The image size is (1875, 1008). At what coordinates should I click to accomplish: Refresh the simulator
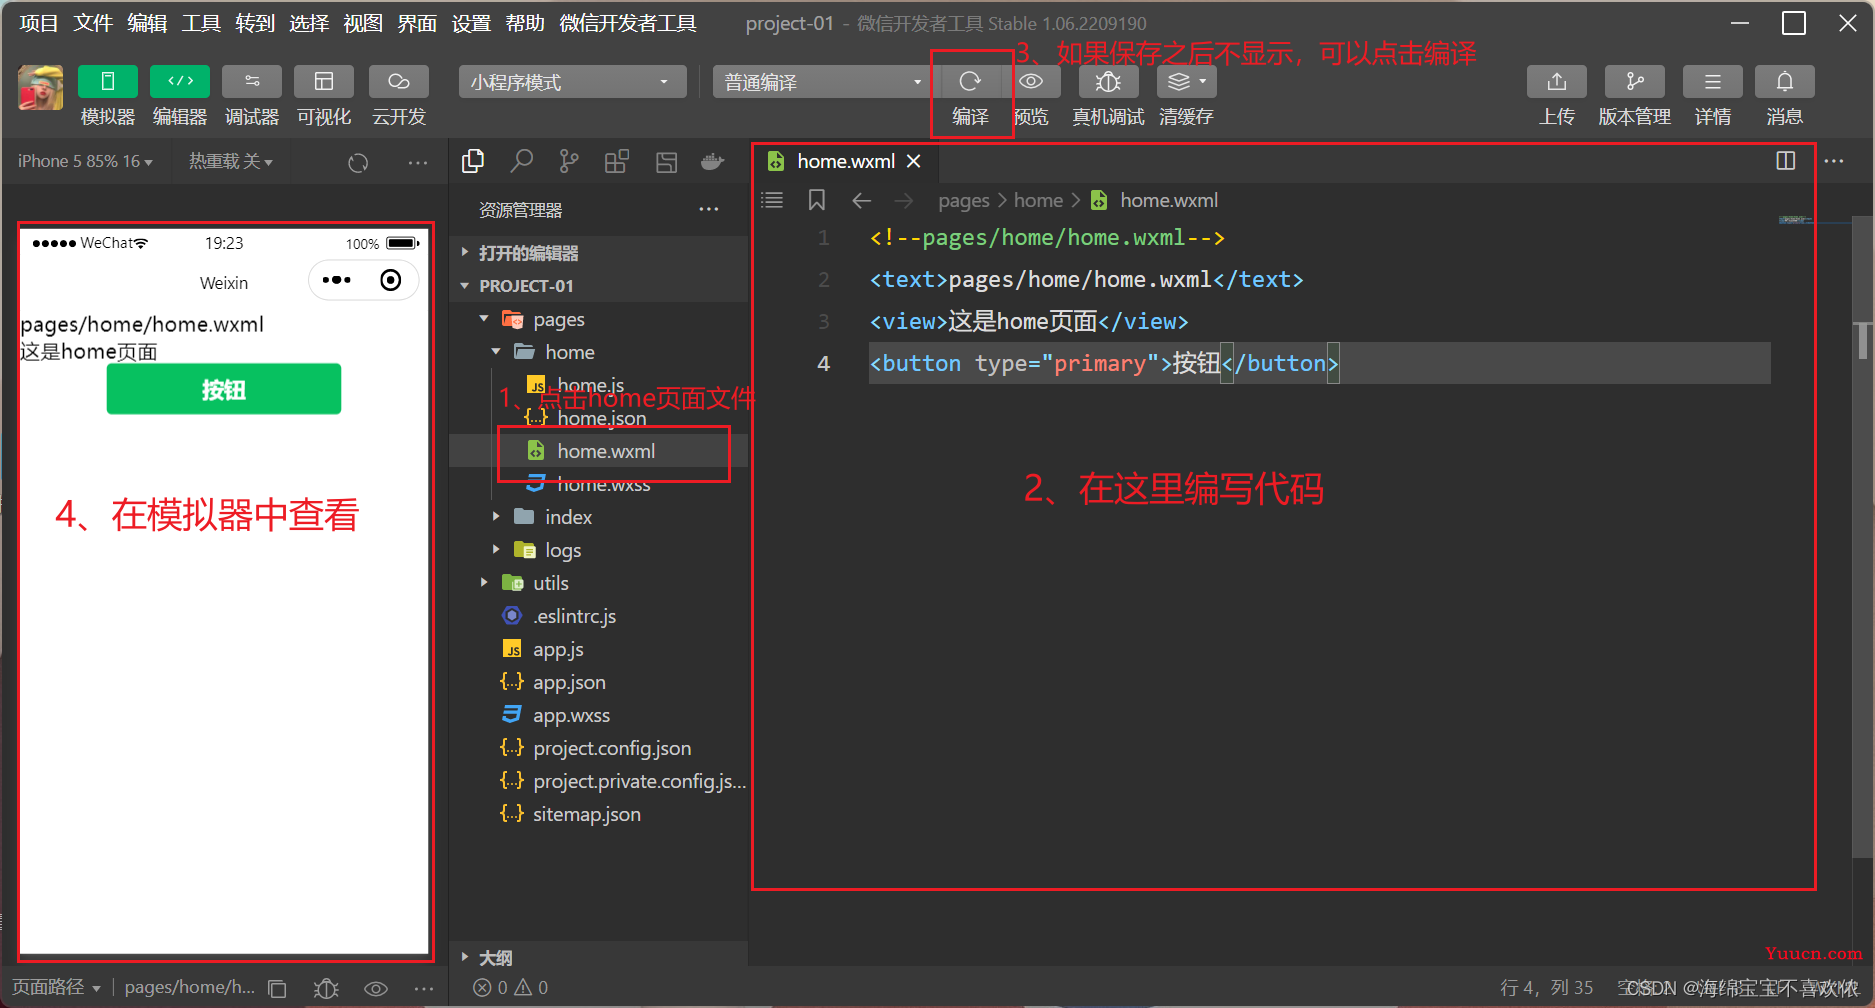[358, 162]
